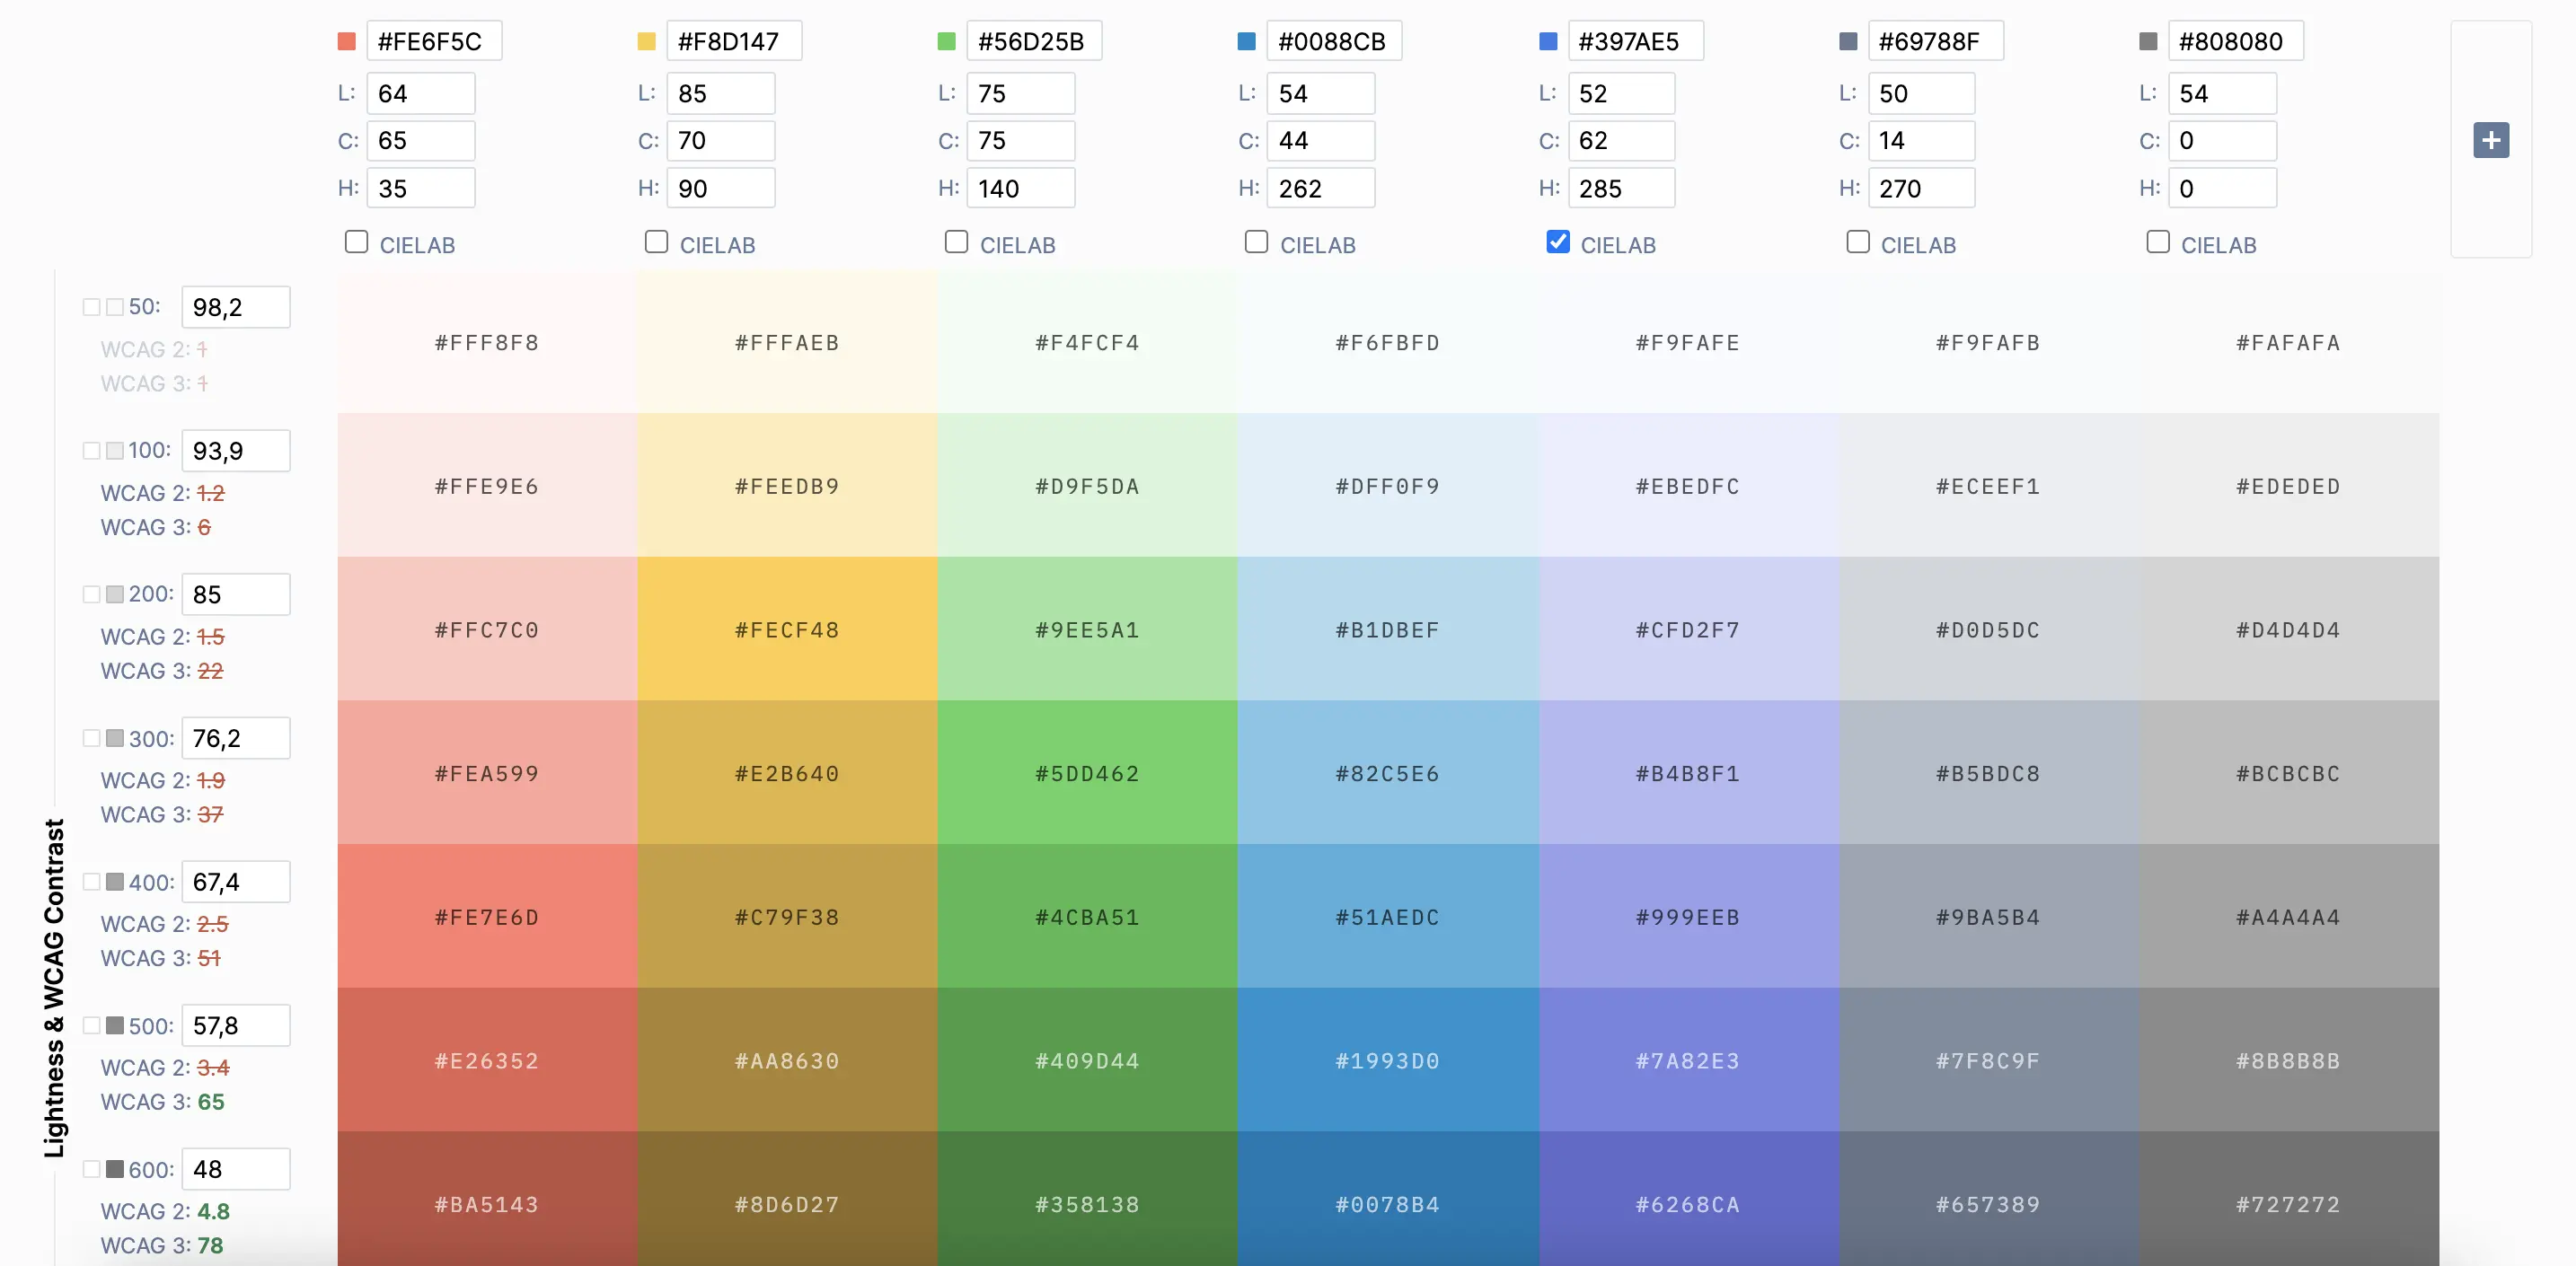Click the WCAG 2: 4.8 value
The image size is (2576, 1266).
coord(213,1211)
